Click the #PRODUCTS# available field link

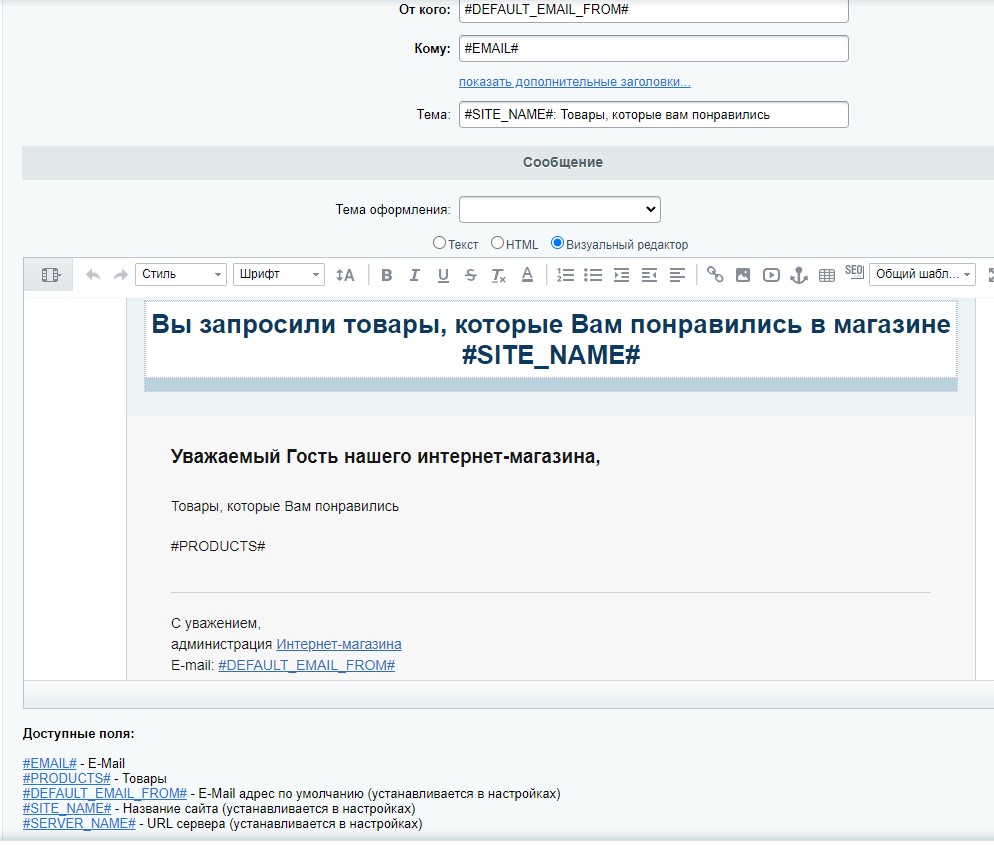pos(66,778)
